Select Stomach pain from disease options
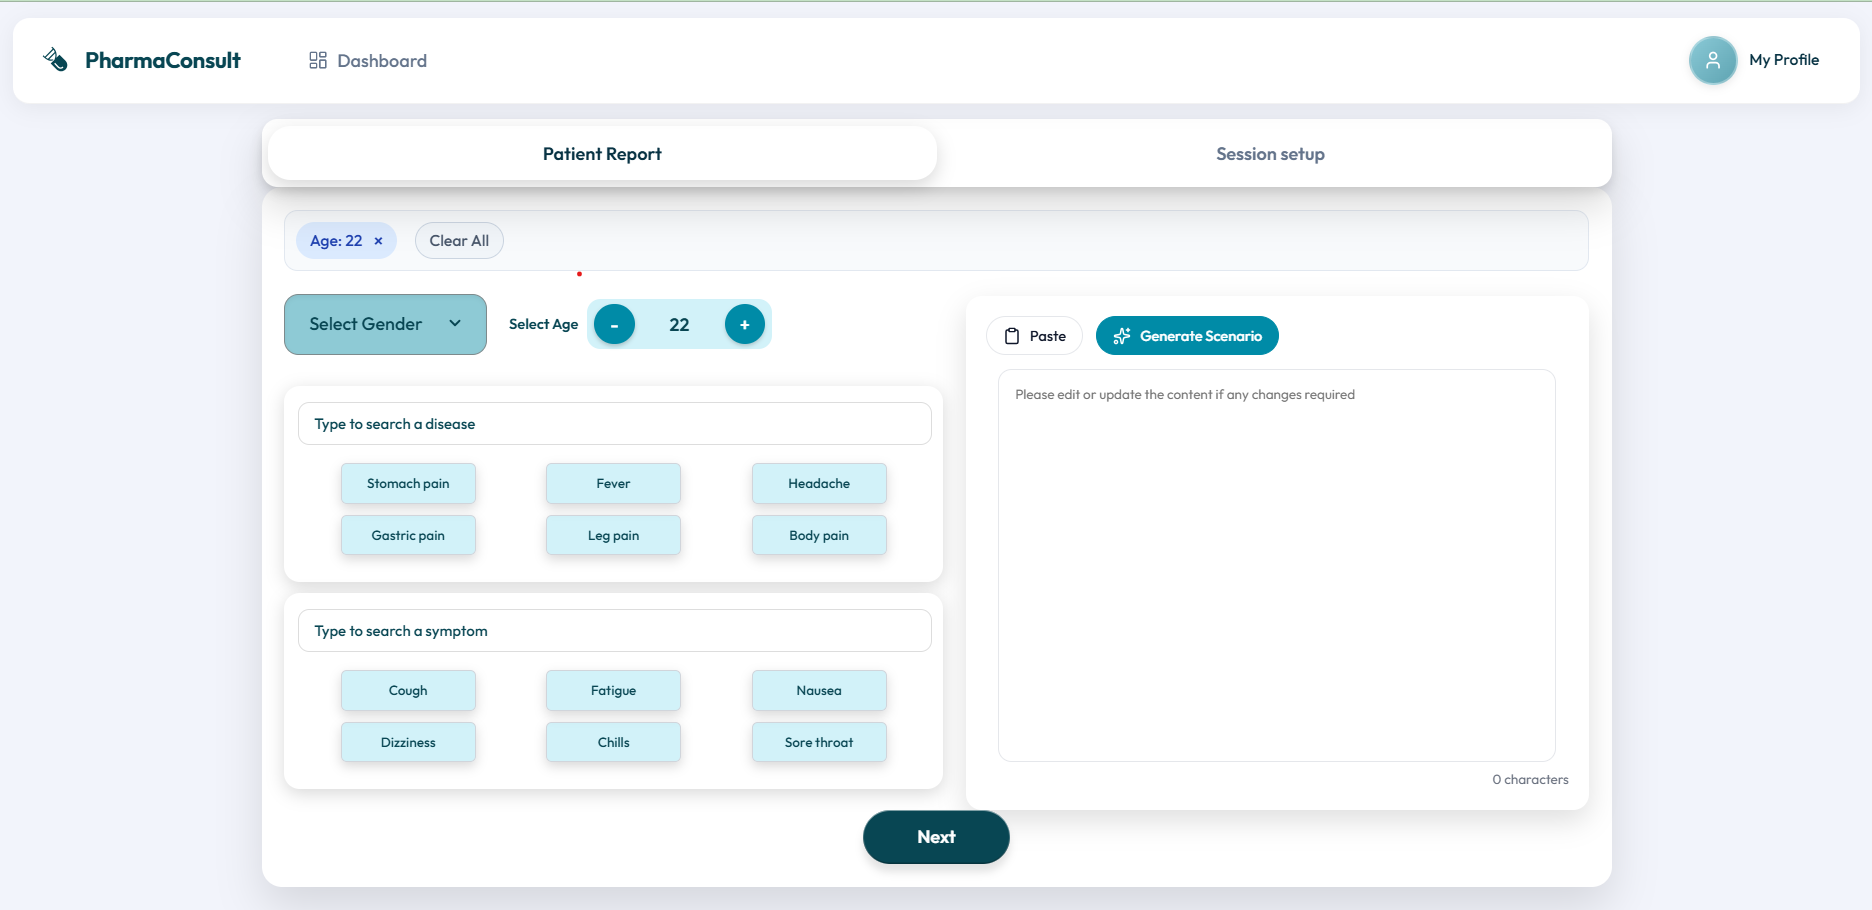 click(407, 483)
